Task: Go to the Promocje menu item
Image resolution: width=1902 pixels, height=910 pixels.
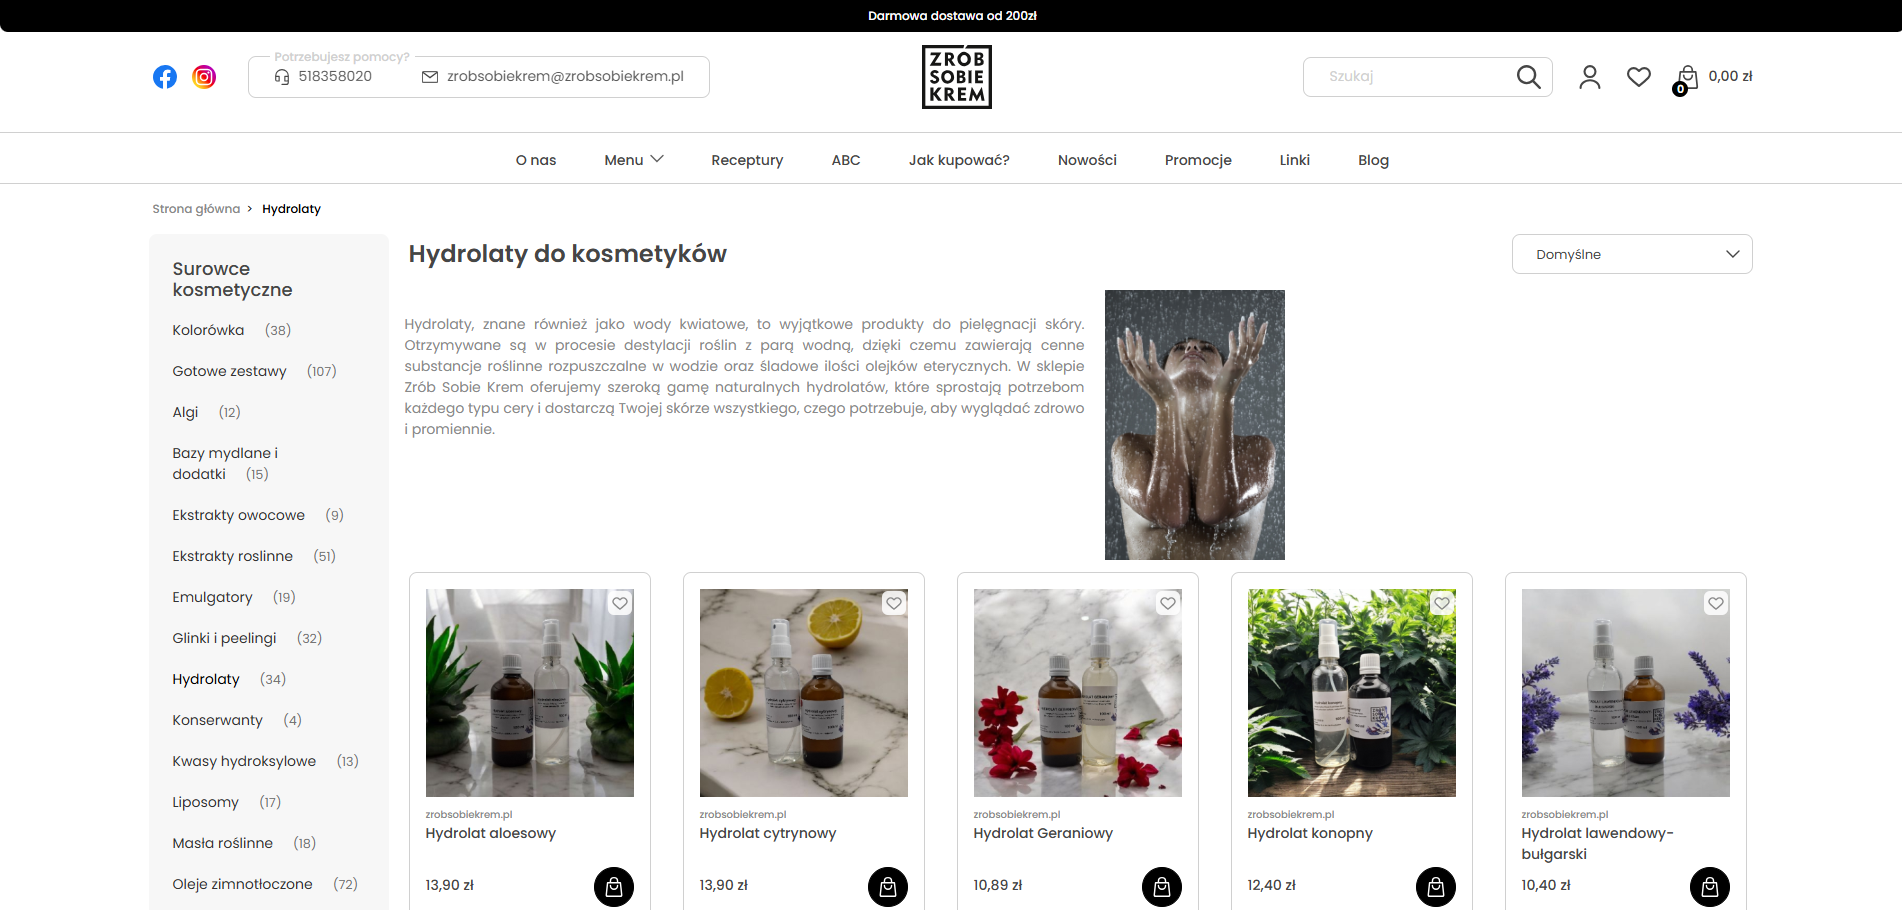Action: tap(1198, 160)
